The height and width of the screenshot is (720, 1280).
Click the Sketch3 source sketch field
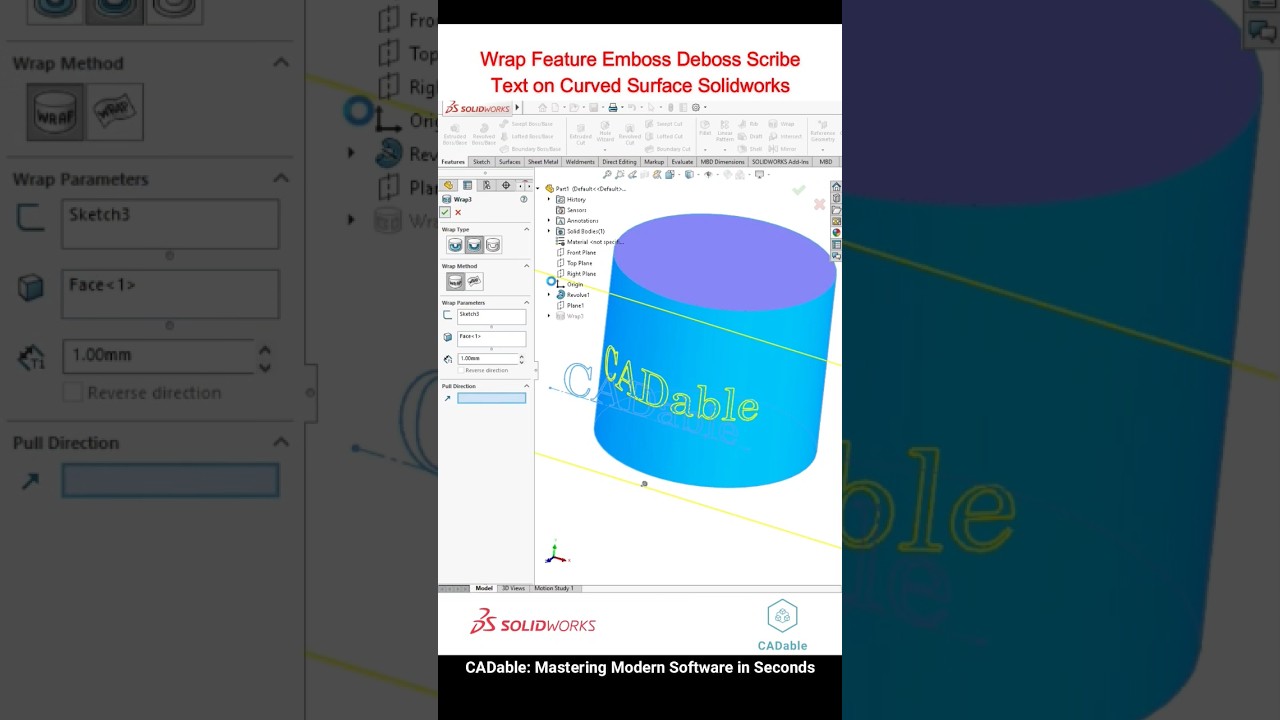491,317
